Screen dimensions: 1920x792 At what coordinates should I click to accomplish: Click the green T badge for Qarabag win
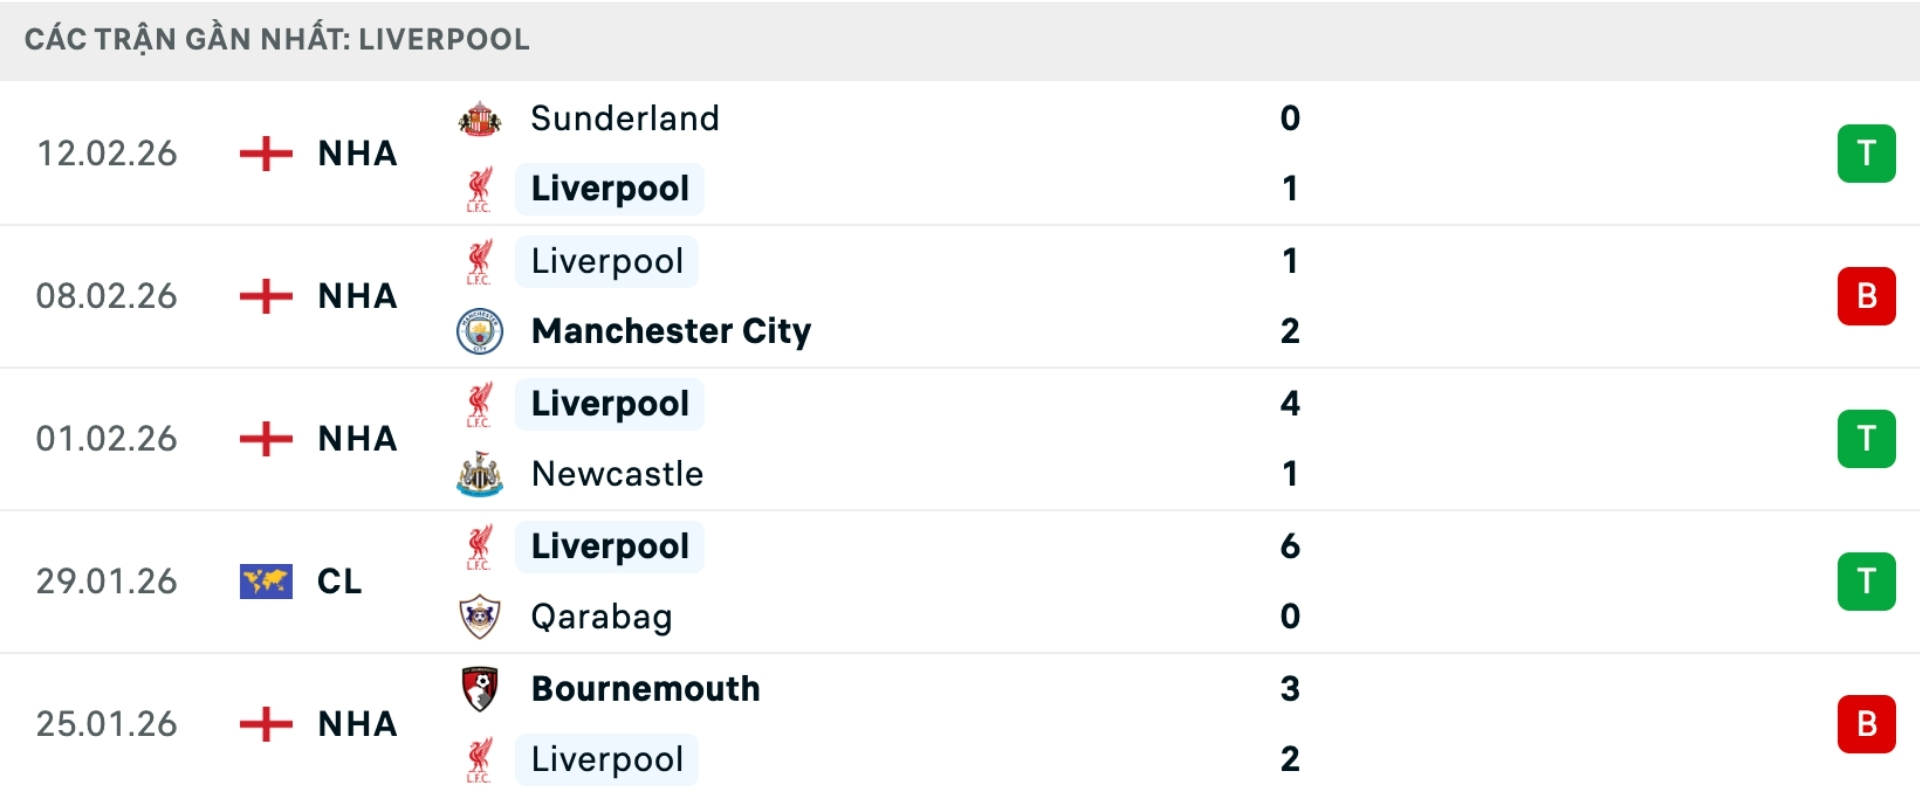tap(1866, 581)
